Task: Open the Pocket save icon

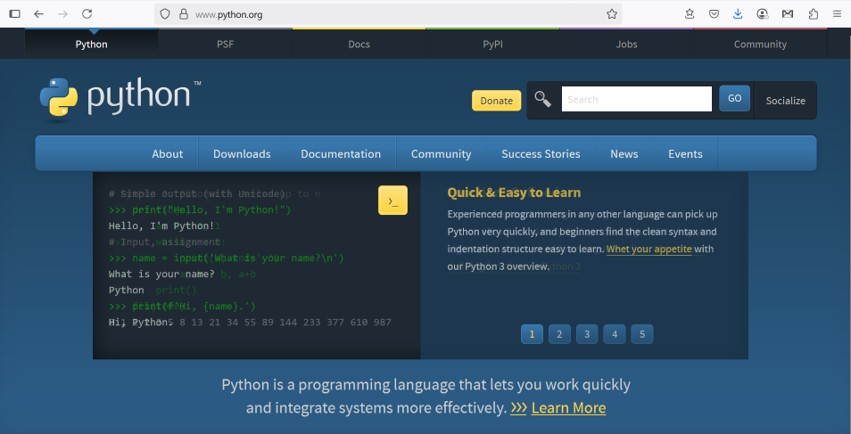Action: click(714, 14)
